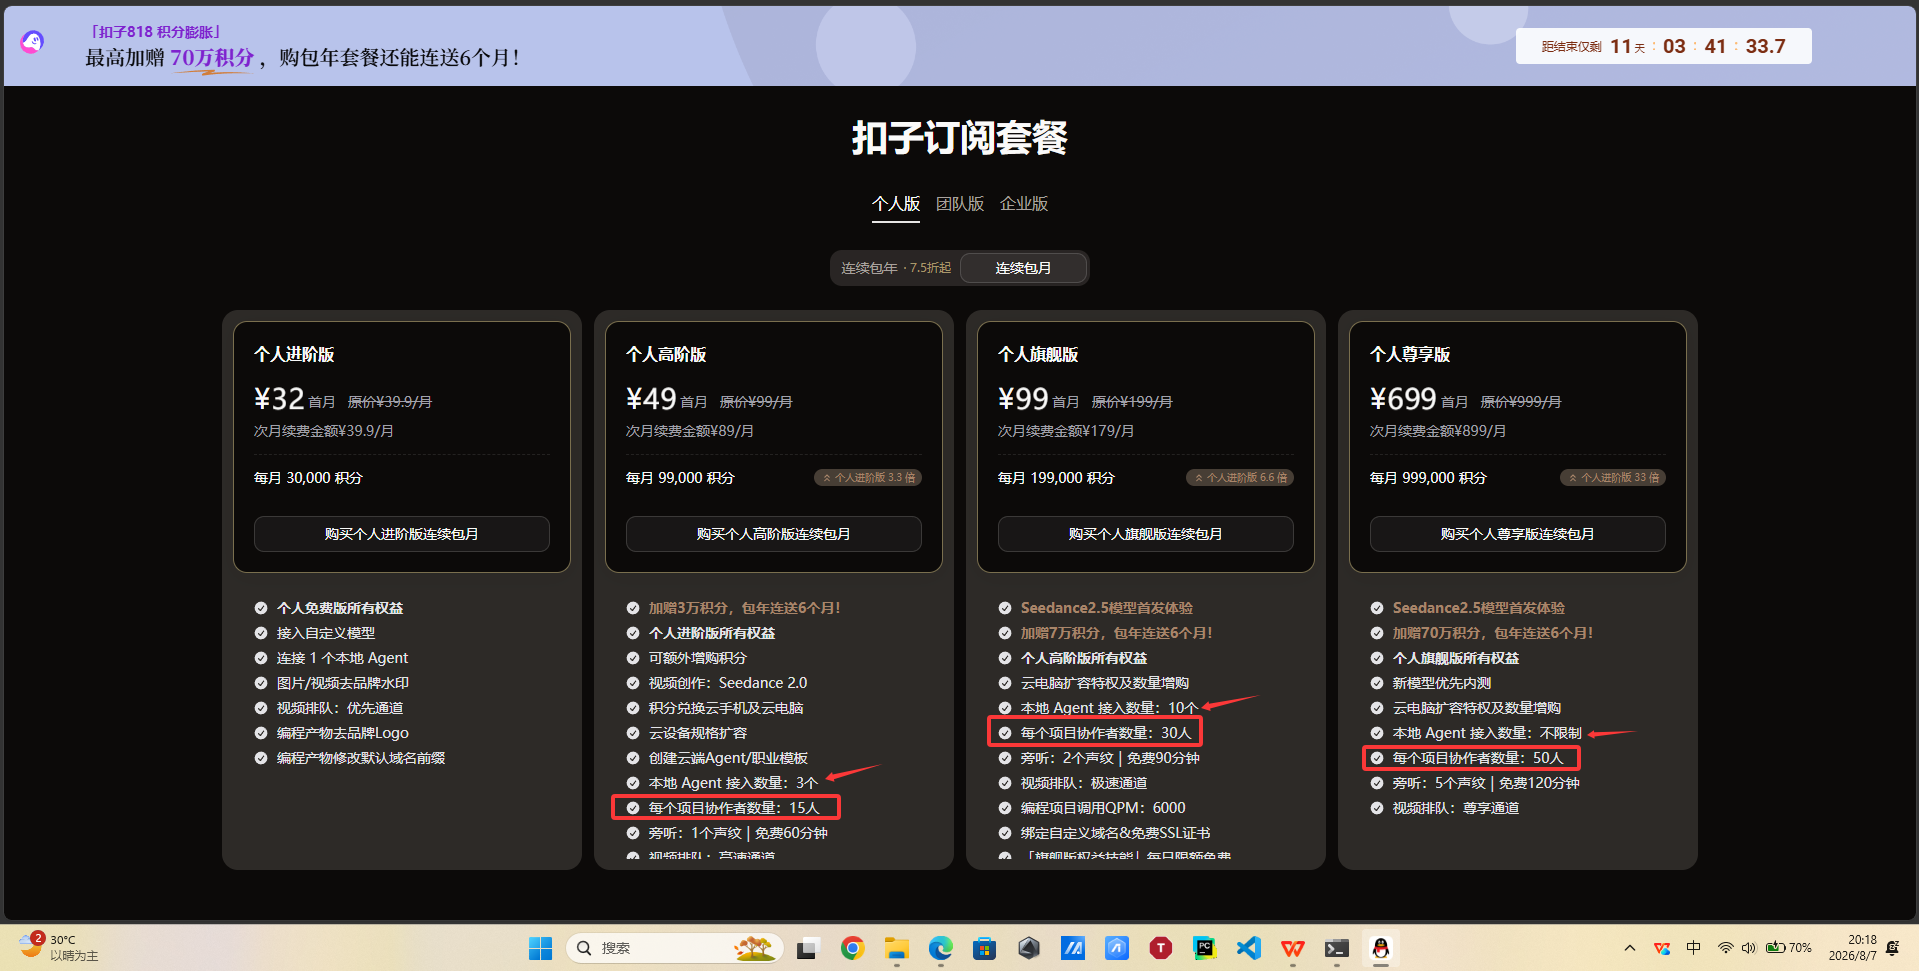The height and width of the screenshot is (971, 1919).
Task: Buy the 个人尊享版 monthly plan
Action: (1518, 534)
